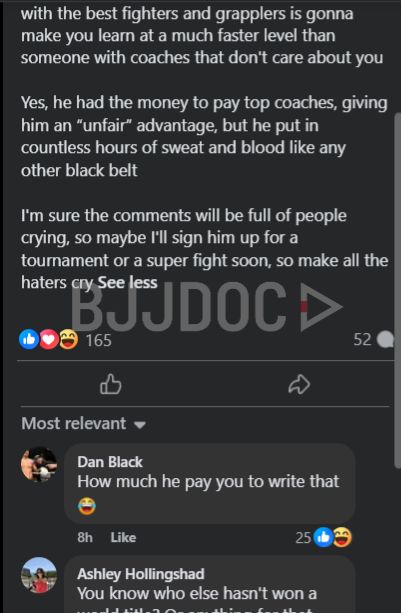This screenshot has width=401, height=613.
Task: Open Ashley Hollingshad's profile name link
Action: pos(141,574)
